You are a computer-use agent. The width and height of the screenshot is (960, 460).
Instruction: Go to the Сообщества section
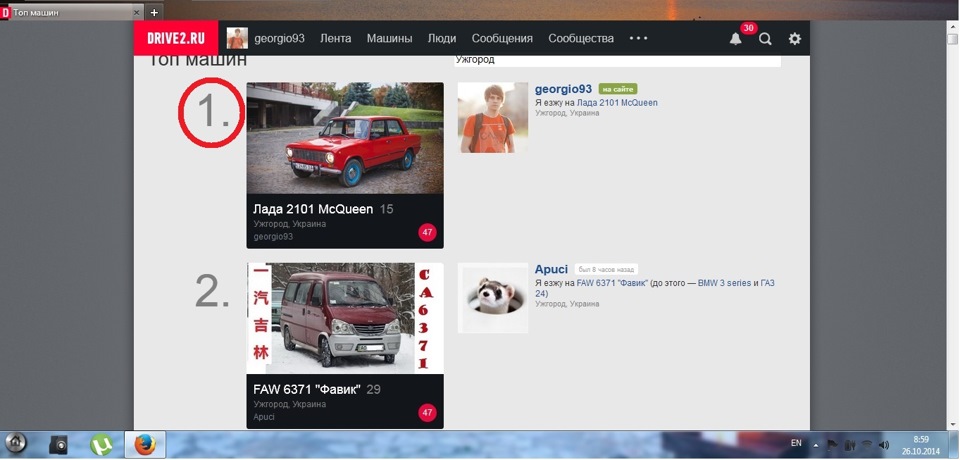click(x=581, y=38)
